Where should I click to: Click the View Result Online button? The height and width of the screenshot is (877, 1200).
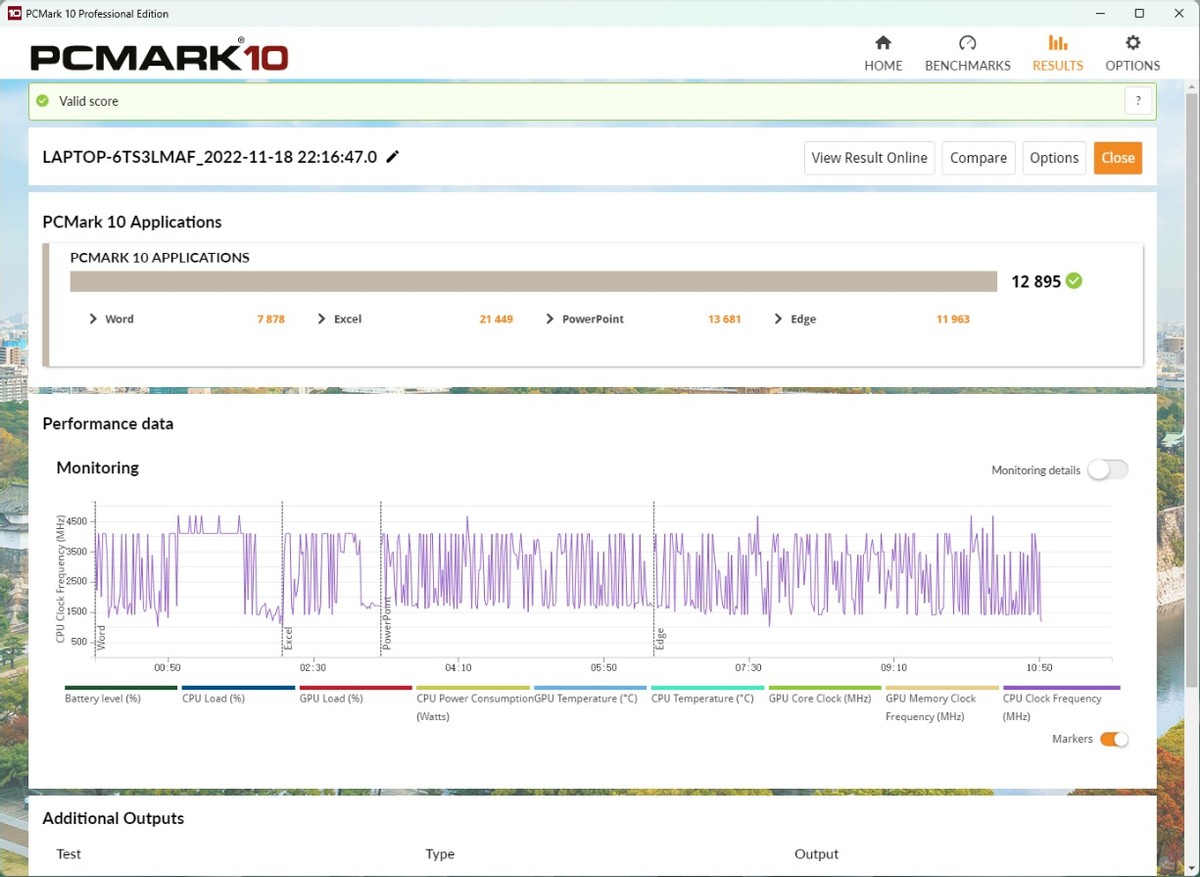(x=869, y=158)
